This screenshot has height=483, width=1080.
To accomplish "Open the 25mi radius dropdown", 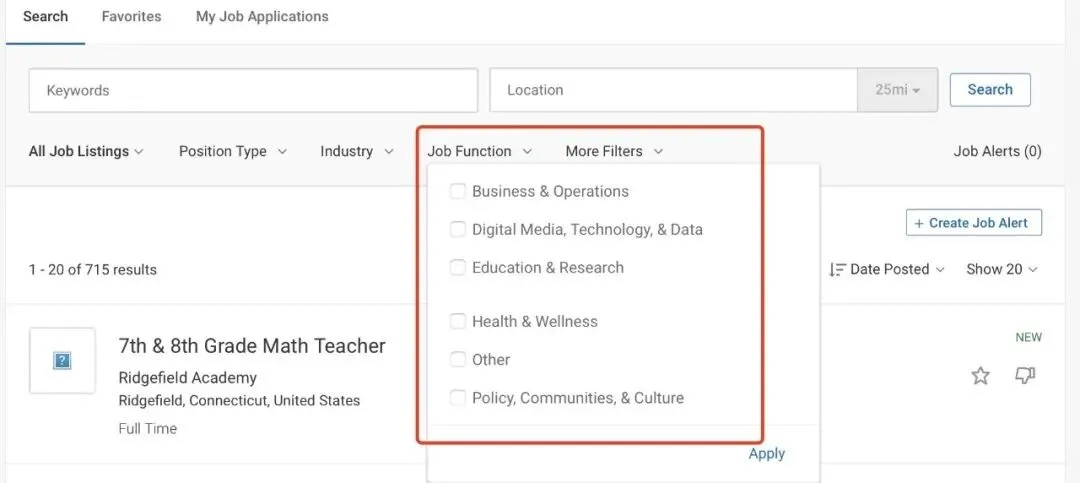I will pyautogui.click(x=897, y=90).
